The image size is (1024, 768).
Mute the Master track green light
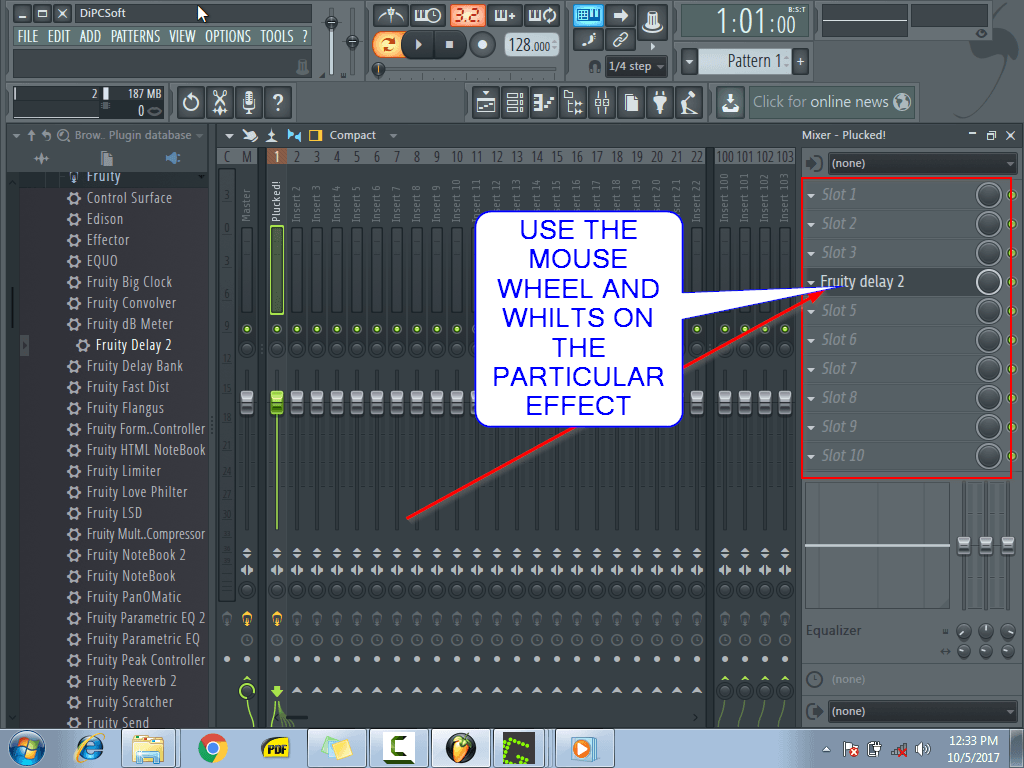[247, 328]
